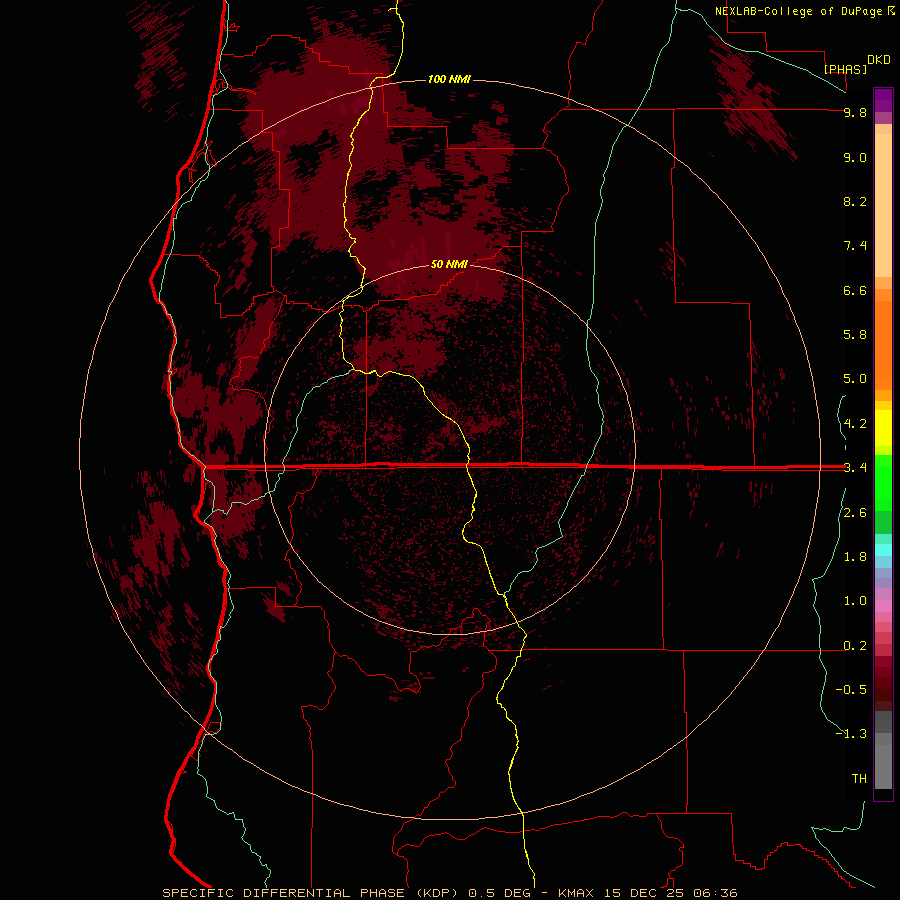The width and height of the screenshot is (900, 900).
Task: Click the TH threshold legend label
Action: point(859,779)
